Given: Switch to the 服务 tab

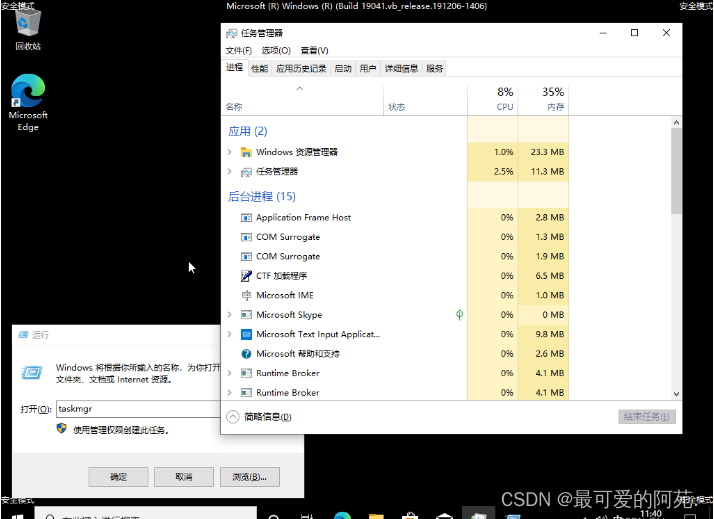Looking at the screenshot, I should click(434, 69).
